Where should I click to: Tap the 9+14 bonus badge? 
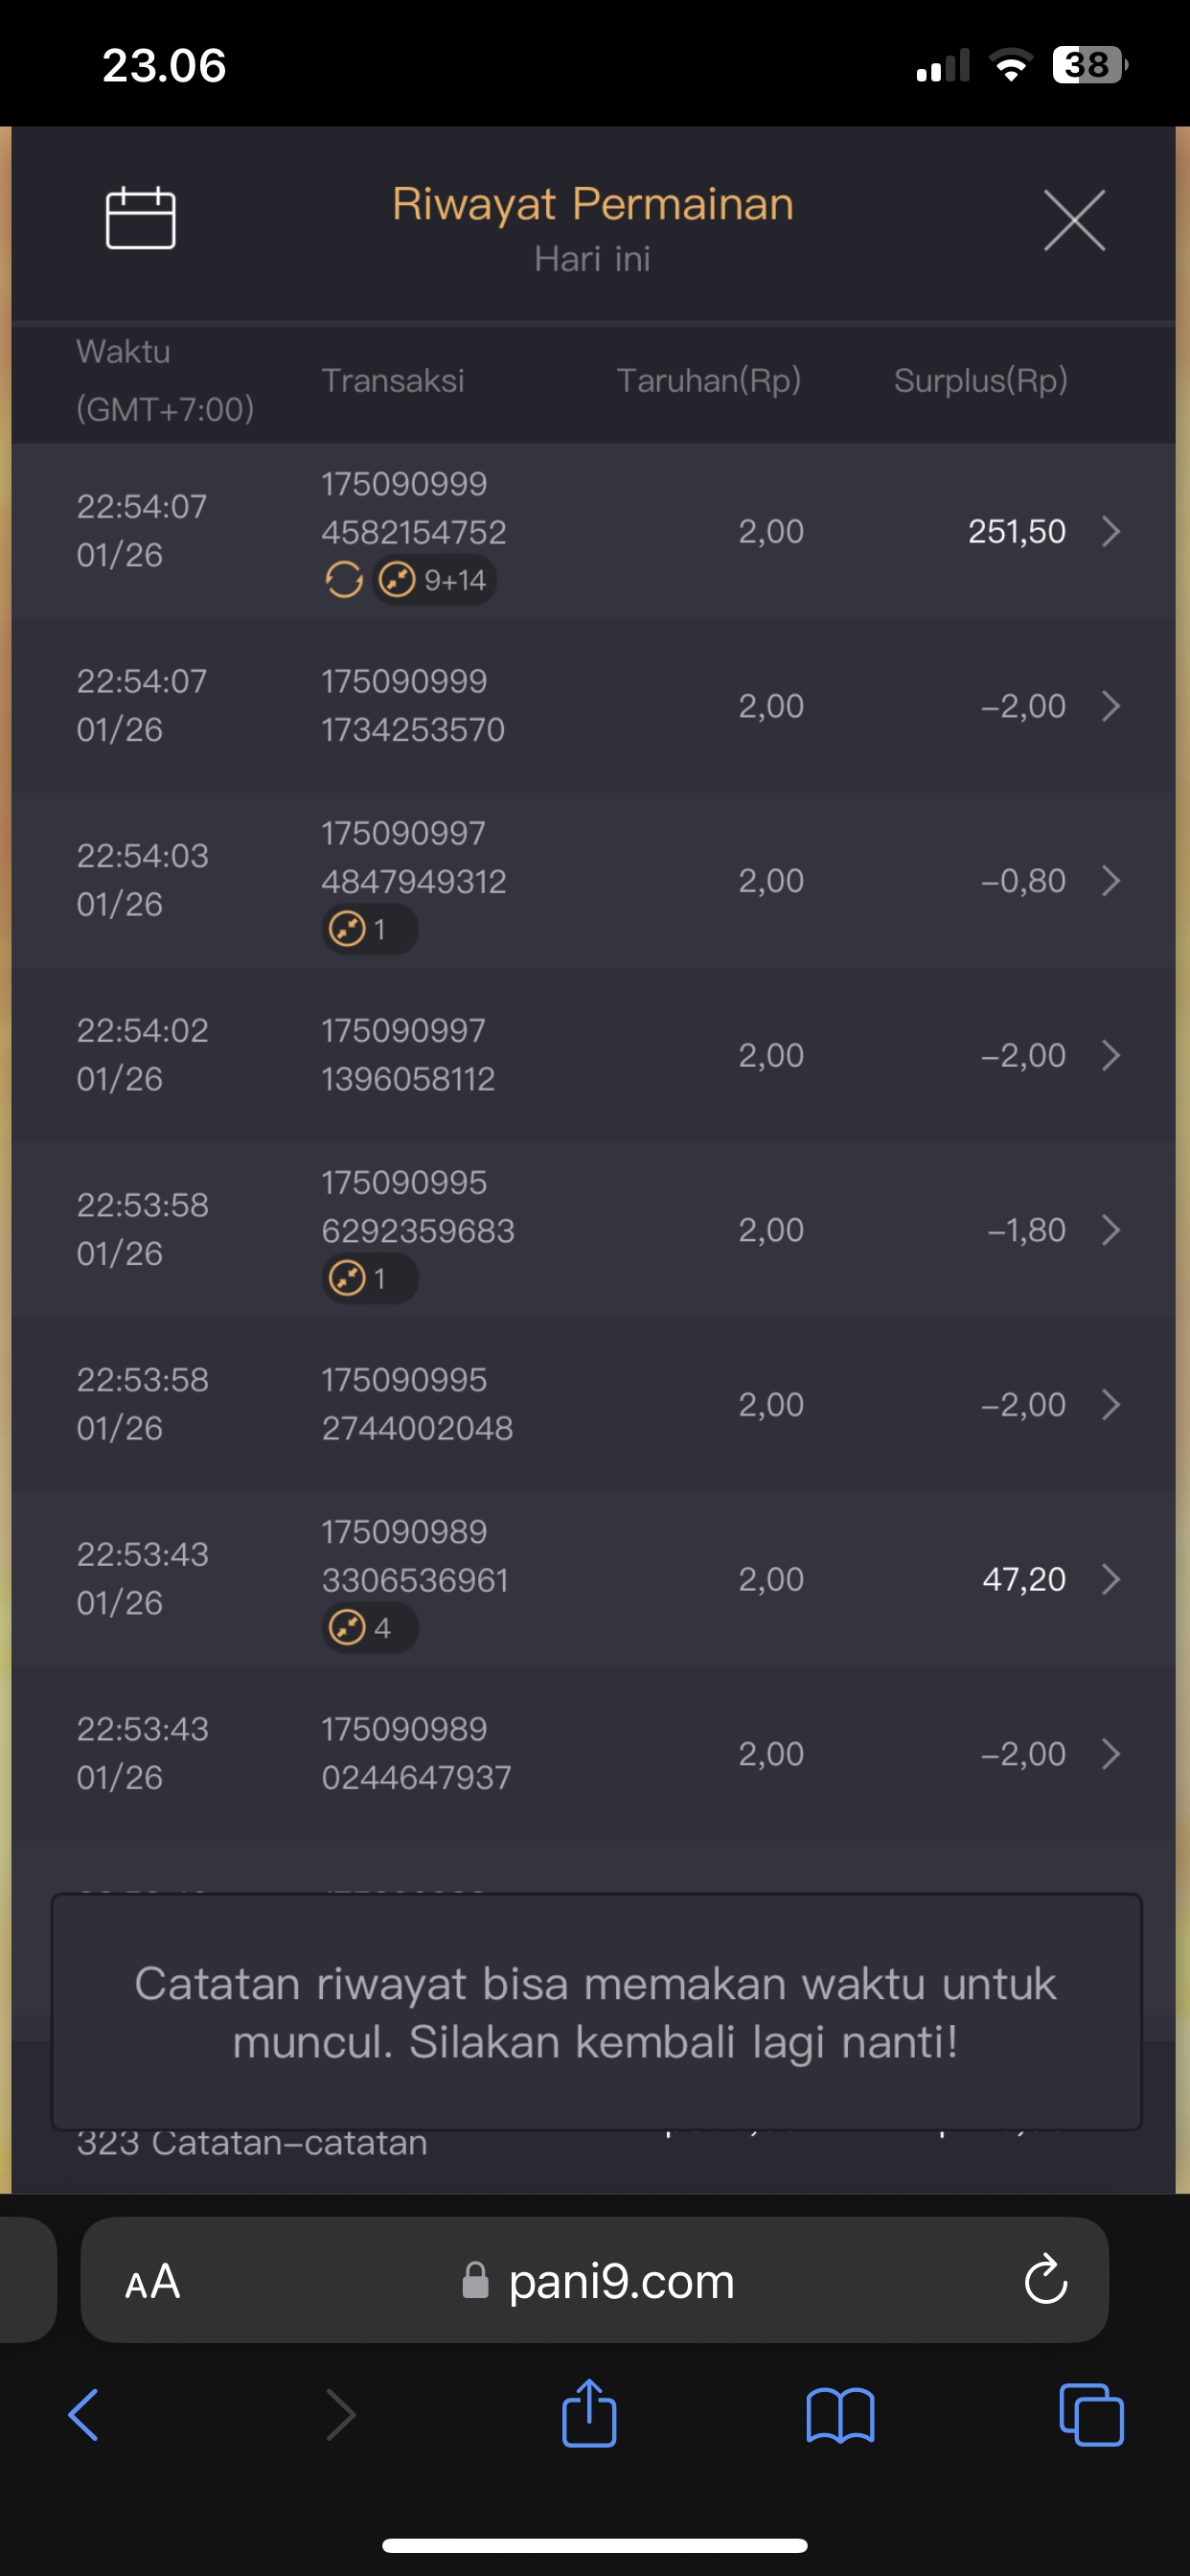click(435, 580)
